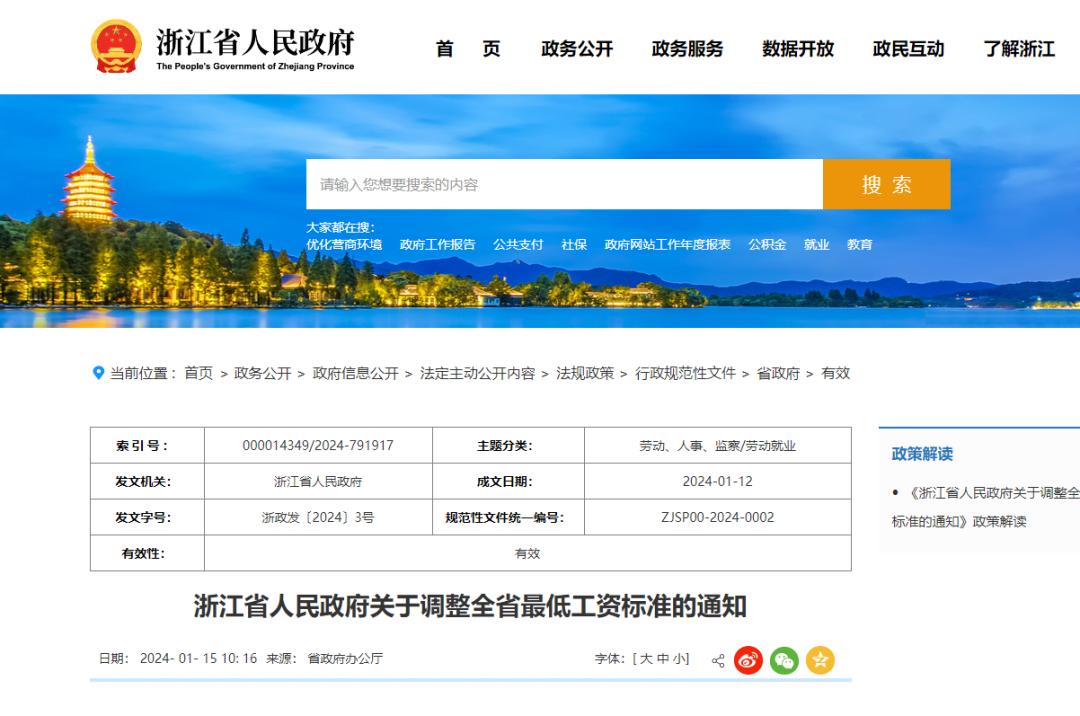
Task: Click unified number ZJSP00-2024-0002
Action: [718, 517]
